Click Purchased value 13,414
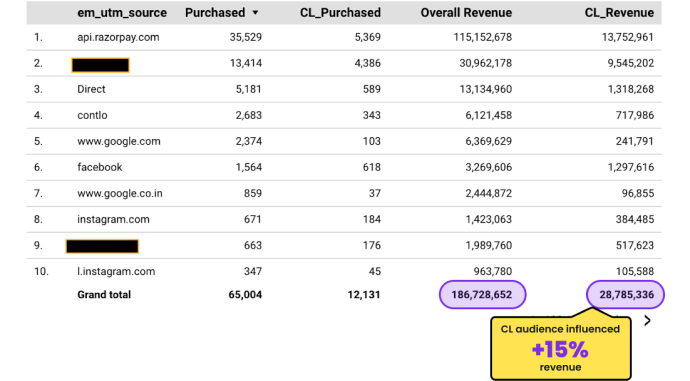Viewport: 690px width, 381px height. click(246, 63)
